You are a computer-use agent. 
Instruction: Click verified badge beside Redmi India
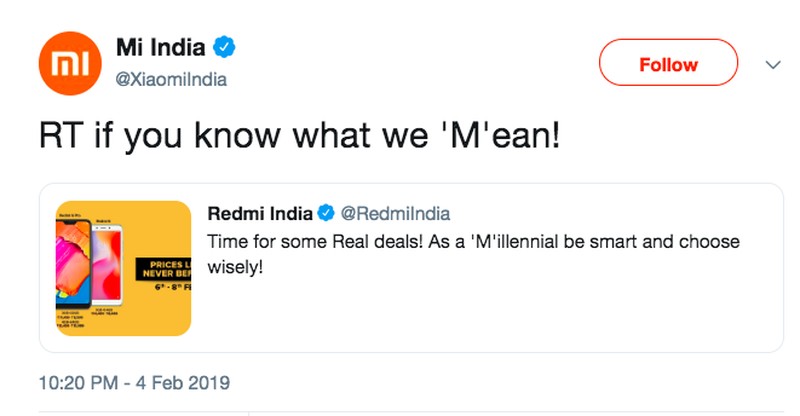pos(325,213)
